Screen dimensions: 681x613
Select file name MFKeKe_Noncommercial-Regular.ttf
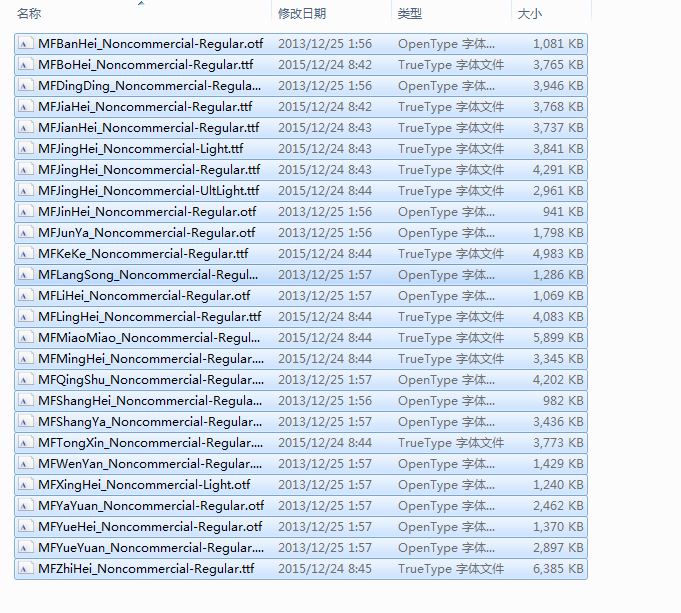[x=143, y=254]
